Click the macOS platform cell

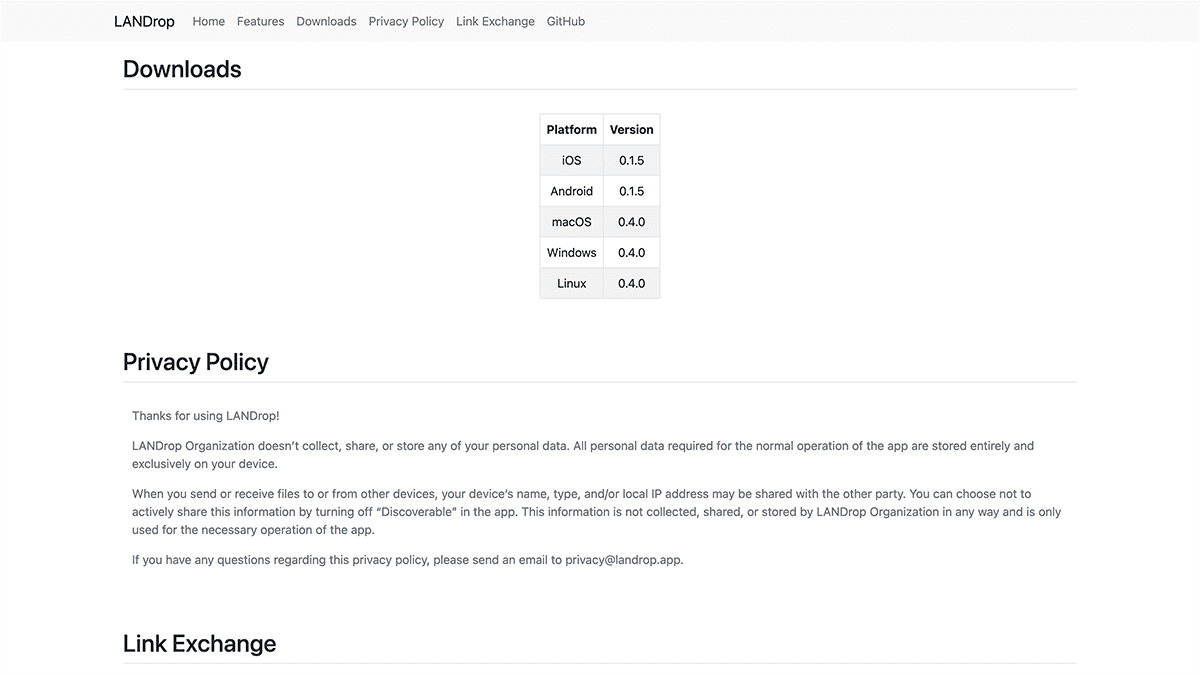(x=571, y=222)
